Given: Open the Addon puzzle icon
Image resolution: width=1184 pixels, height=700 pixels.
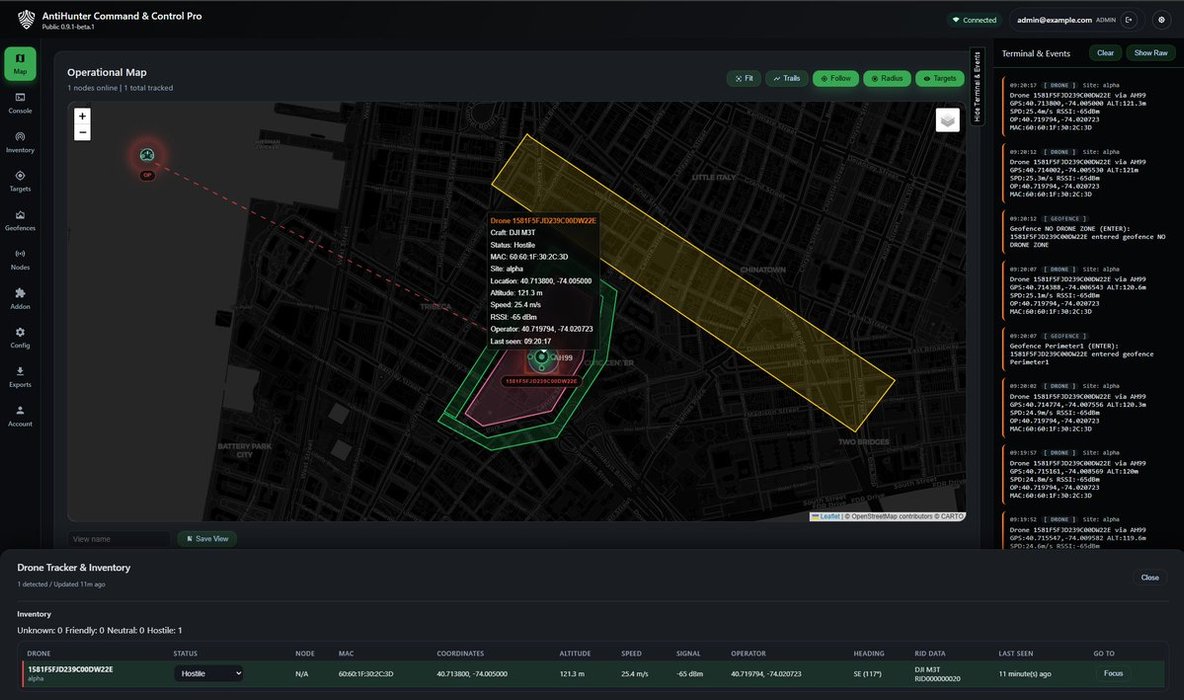Looking at the screenshot, I should pyautogui.click(x=20, y=297).
